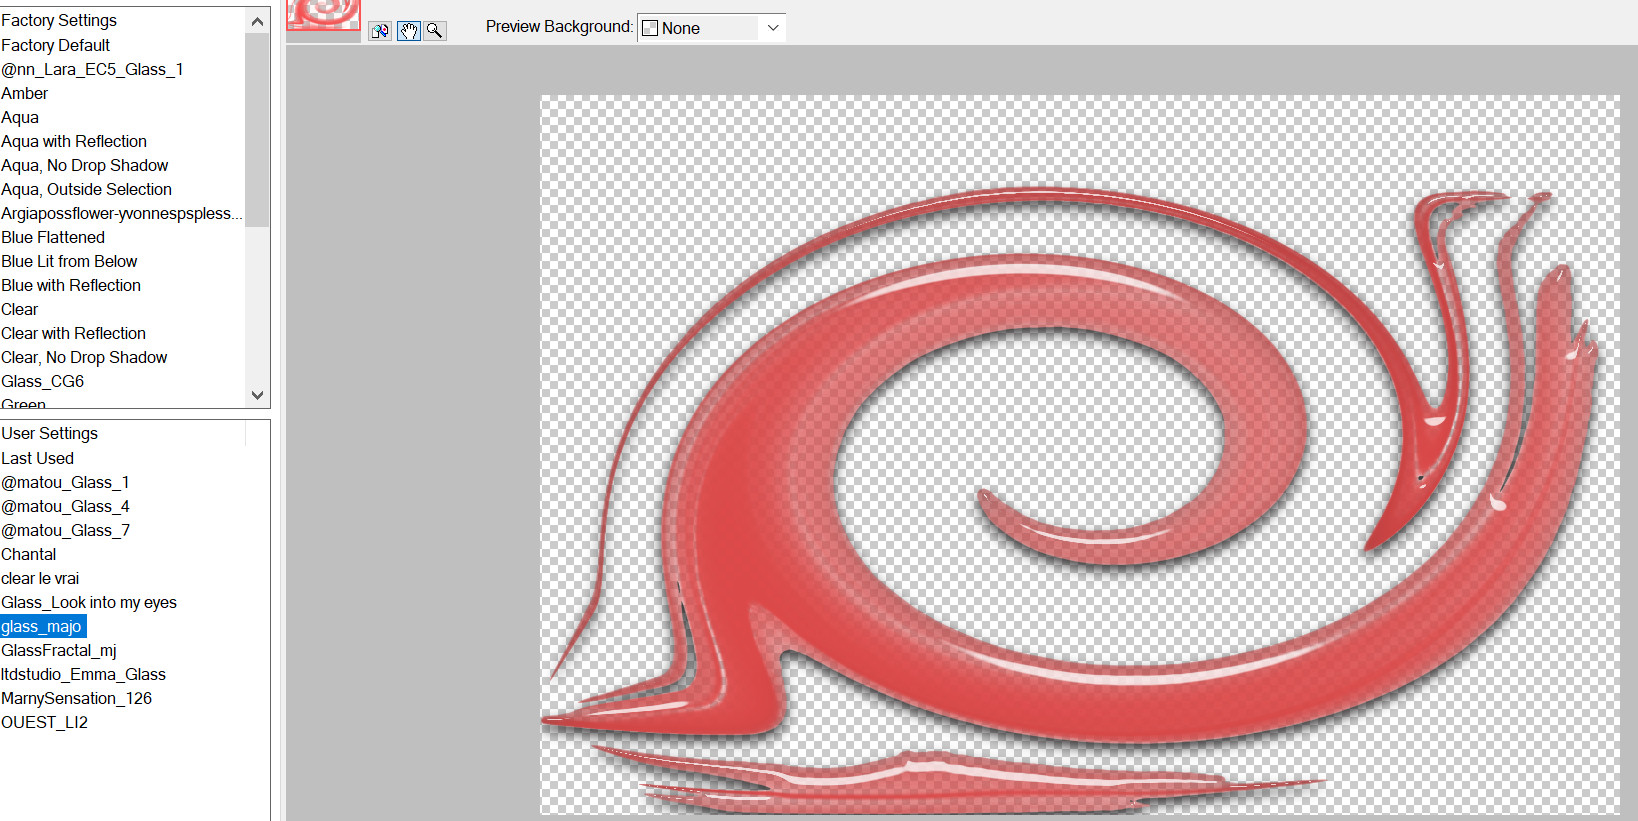
Task: Select the Amber factory preset
Action: tap(25, 93)
